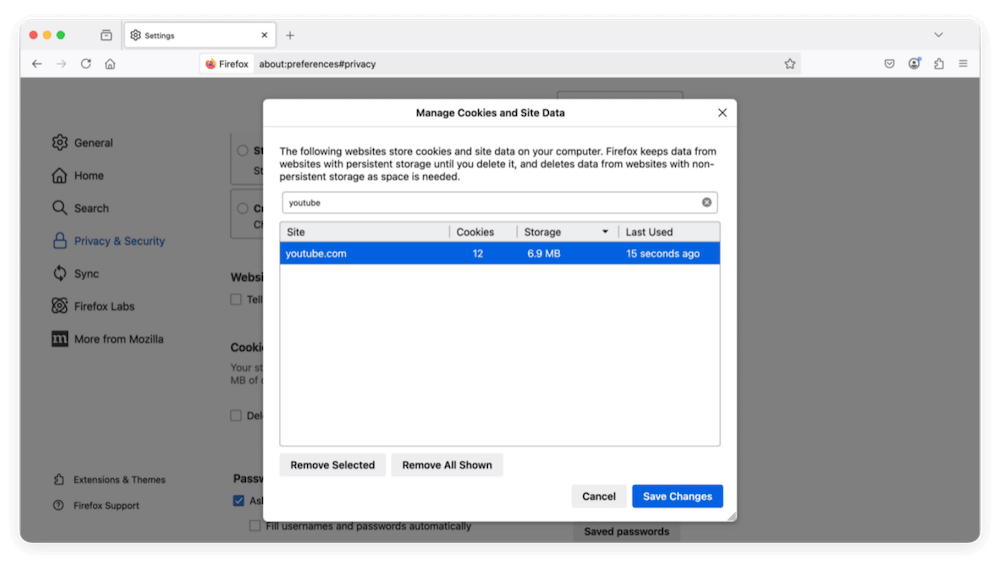The image size is (1000, 562).
Task: Open the home page icon
Action: point(110,64)
